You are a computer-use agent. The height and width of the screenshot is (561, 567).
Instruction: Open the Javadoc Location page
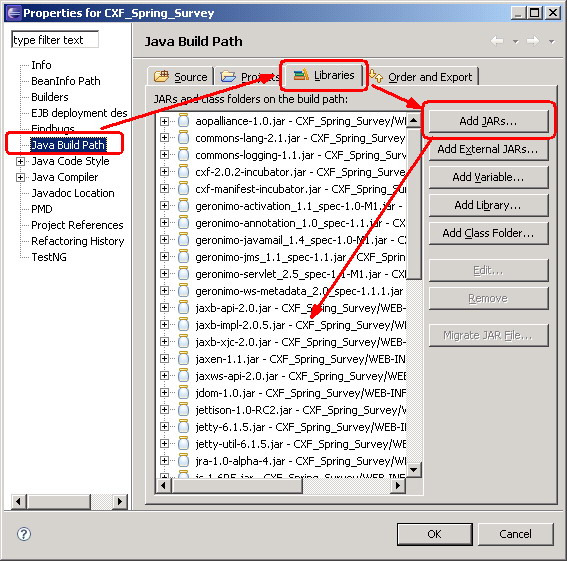(73, 193)
